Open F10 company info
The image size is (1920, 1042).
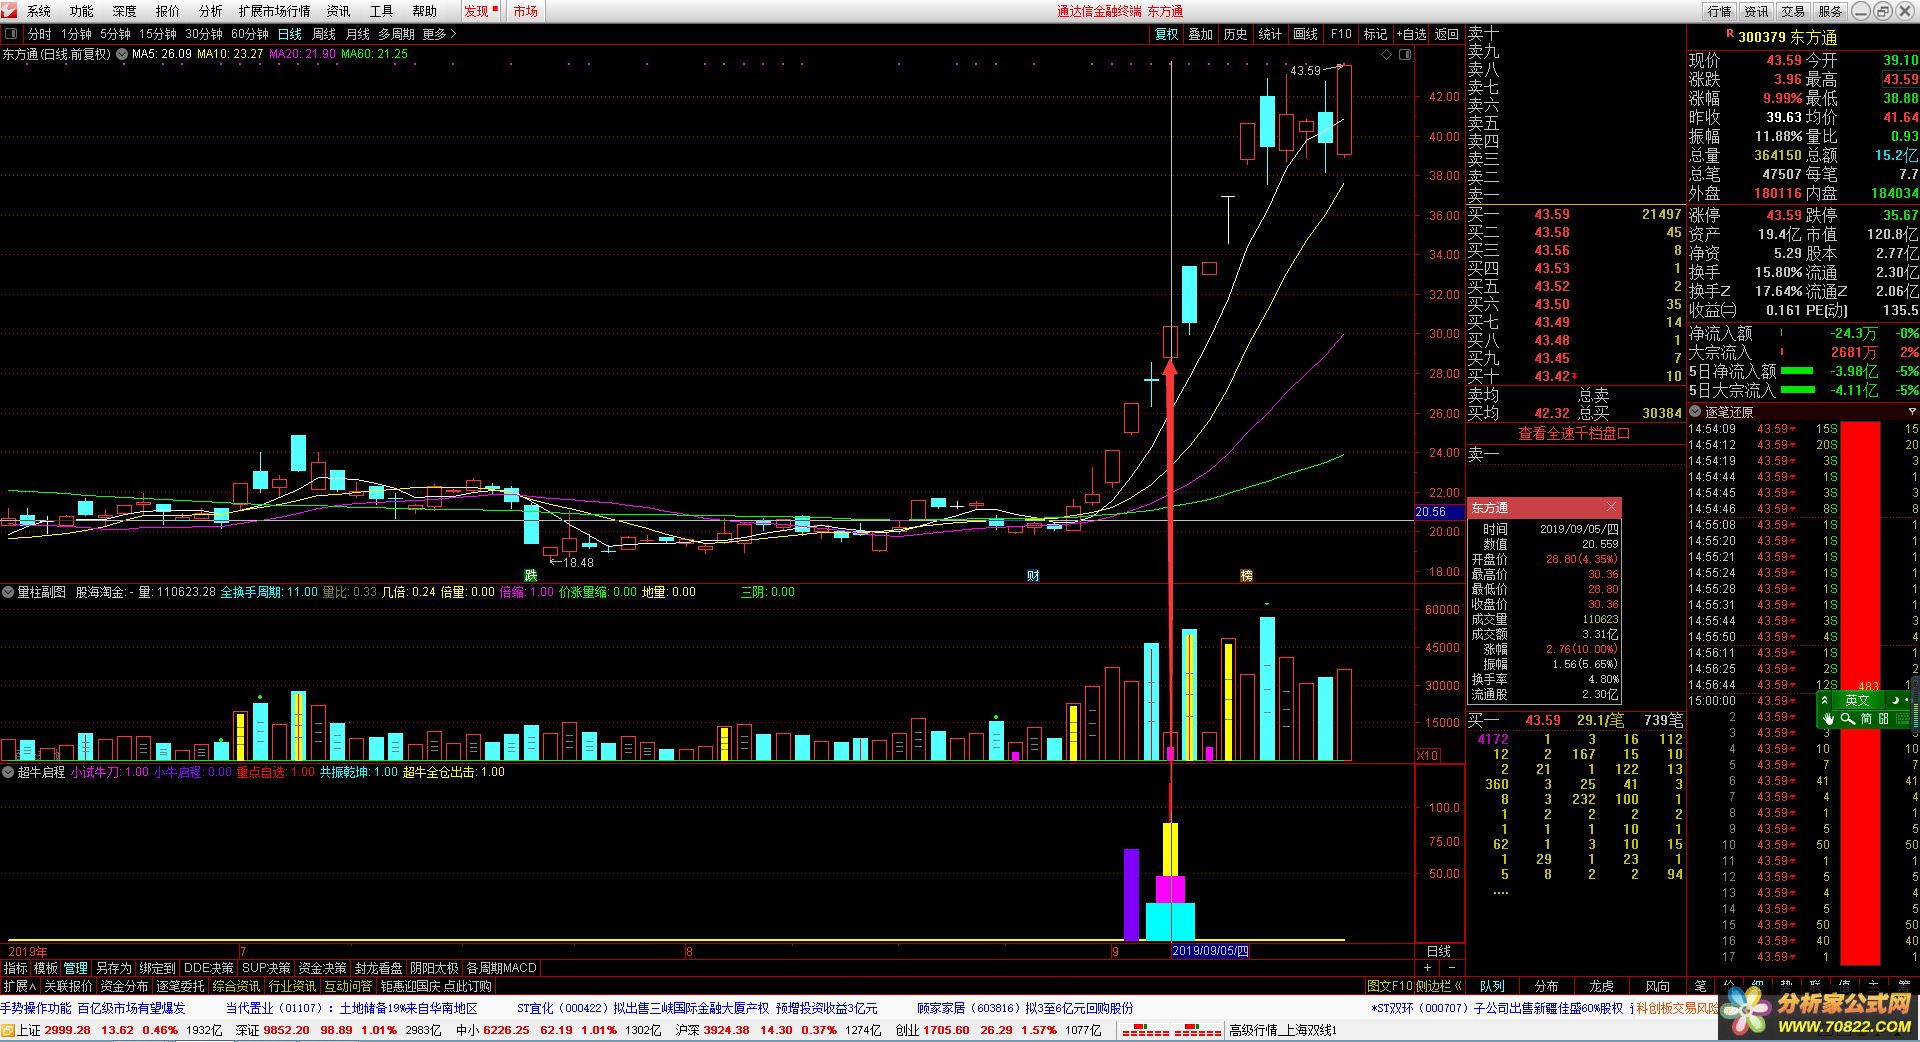click(1341, 34)
